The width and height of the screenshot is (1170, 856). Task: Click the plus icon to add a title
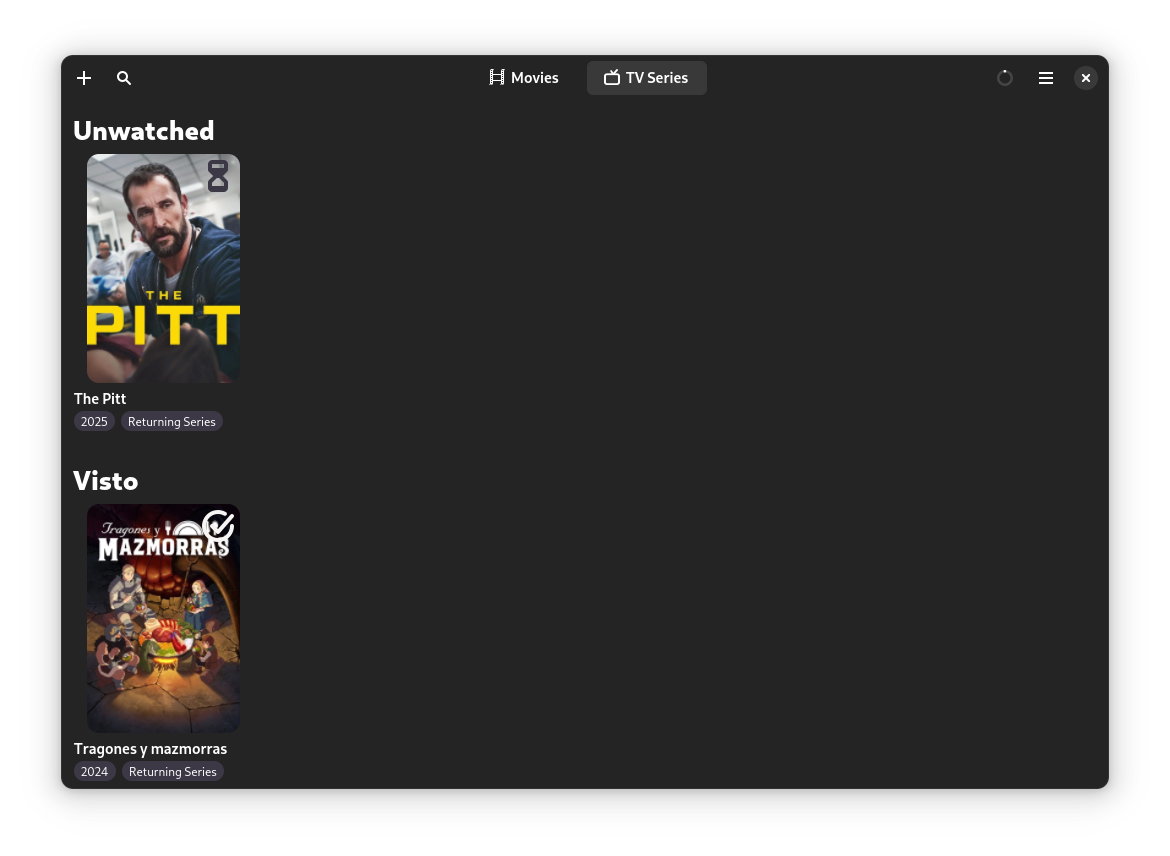[84, 78]
